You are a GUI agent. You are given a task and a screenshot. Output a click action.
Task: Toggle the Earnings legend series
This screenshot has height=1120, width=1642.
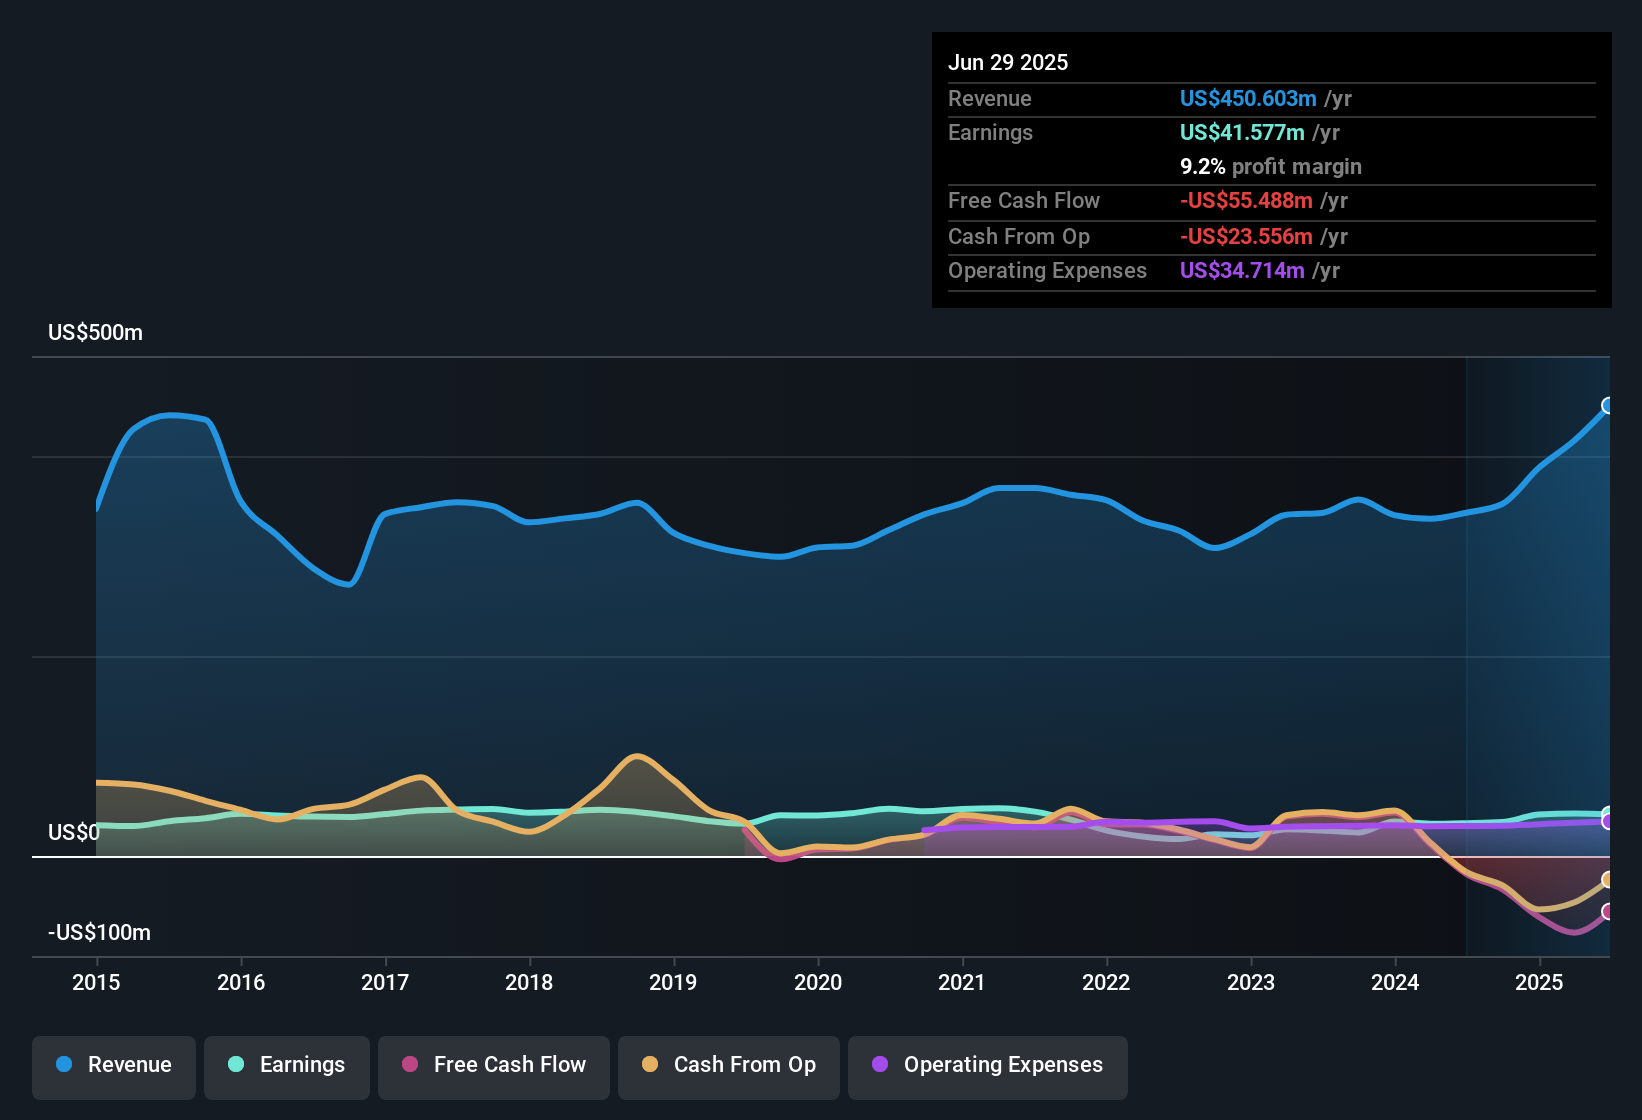[287, 1065]
